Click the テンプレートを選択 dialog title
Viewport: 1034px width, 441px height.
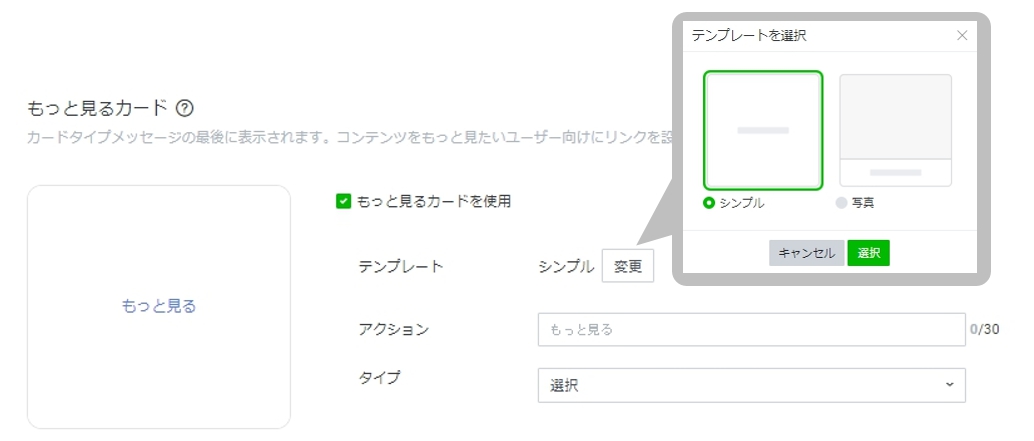749,35
